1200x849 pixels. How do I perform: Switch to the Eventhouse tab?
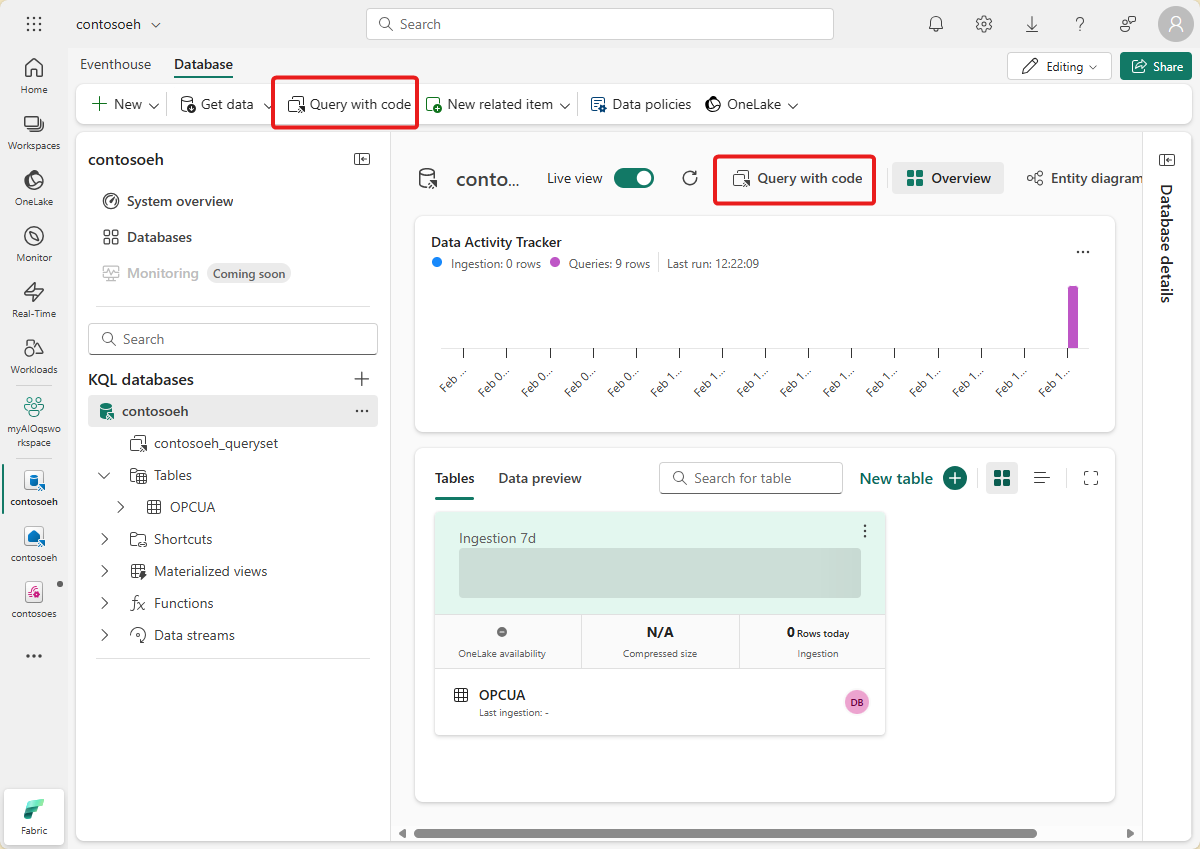pyautogui.click(x=115, y=64)
